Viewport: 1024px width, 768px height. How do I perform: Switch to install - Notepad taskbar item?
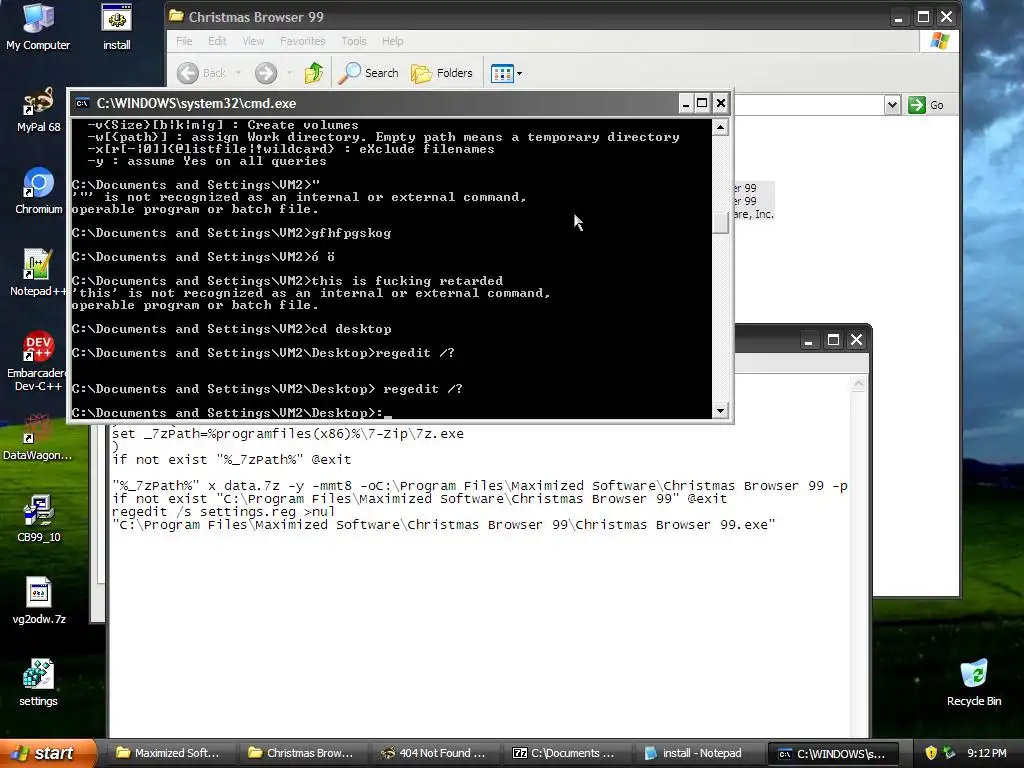click(697, 753)
